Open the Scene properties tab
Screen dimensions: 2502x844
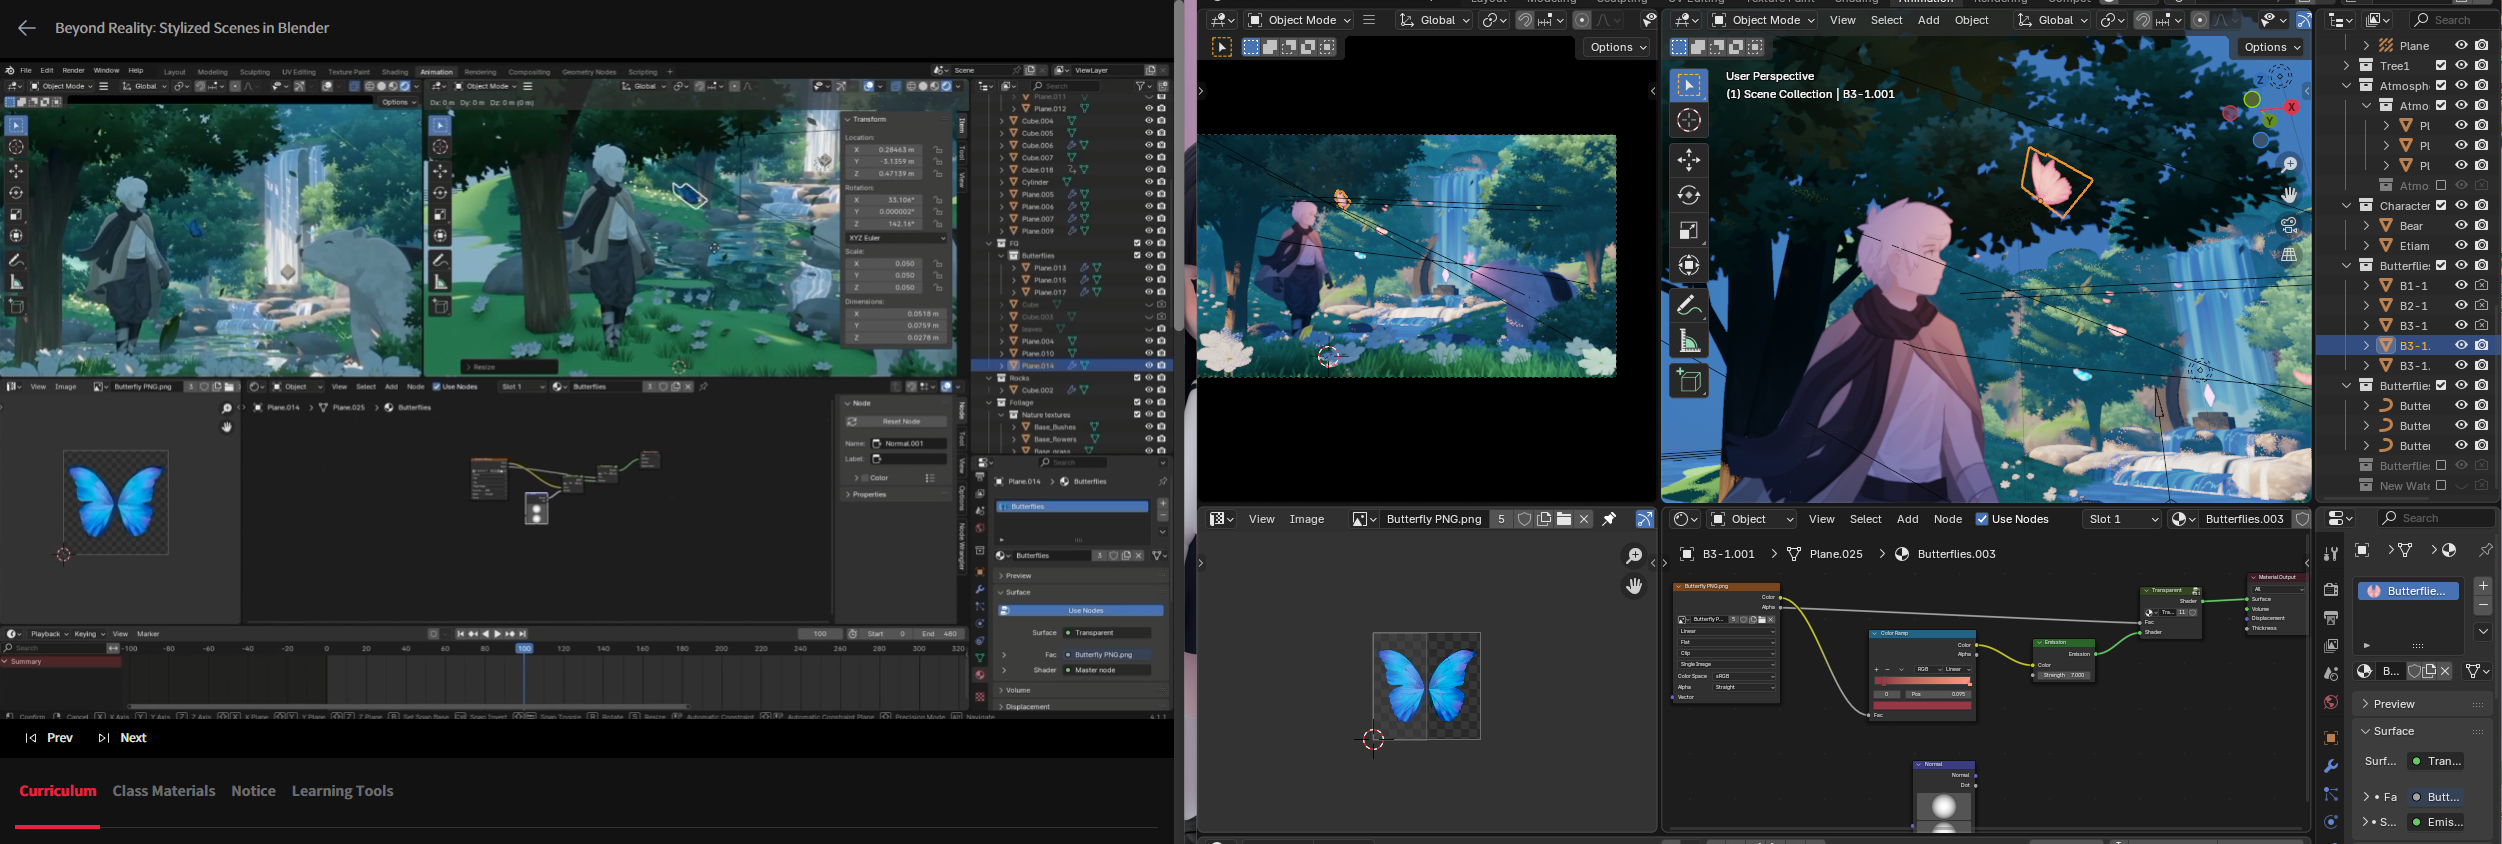(x=2331, y=674)
